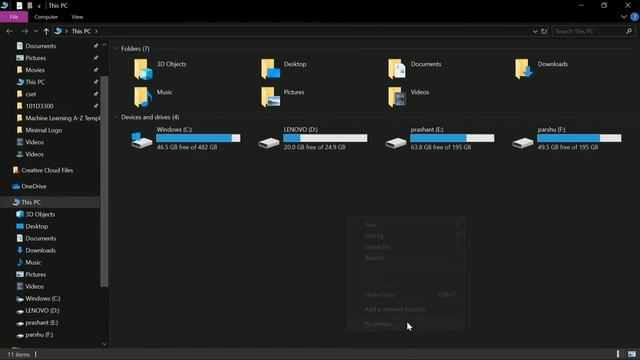Screen dimensions: 640x360
Task: Select 3D Objects under This PC in sidebar
Action: (x=36, y=214)
